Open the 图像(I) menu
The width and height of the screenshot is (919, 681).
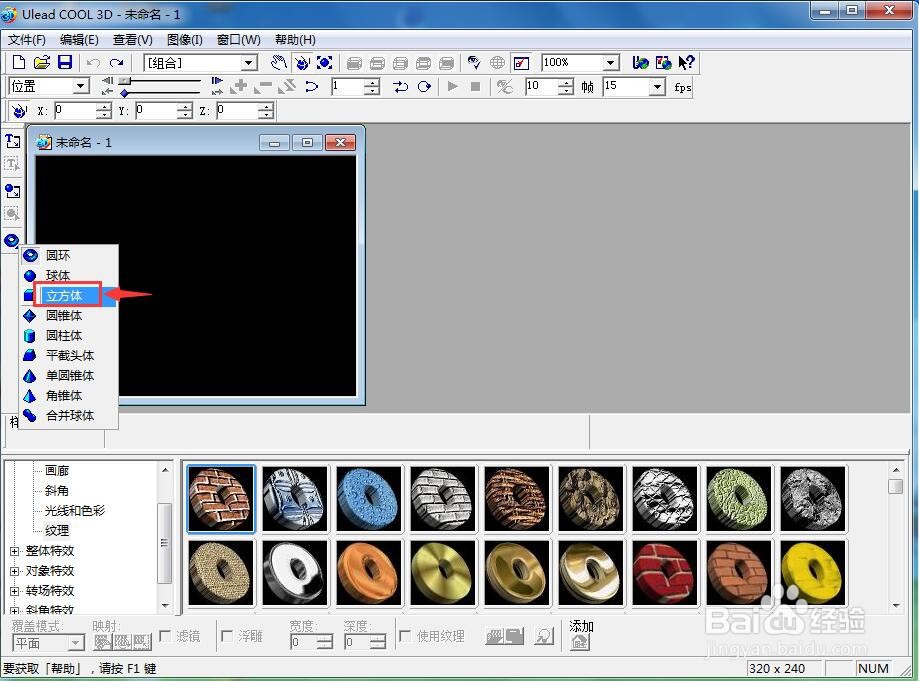coord(185,40)
